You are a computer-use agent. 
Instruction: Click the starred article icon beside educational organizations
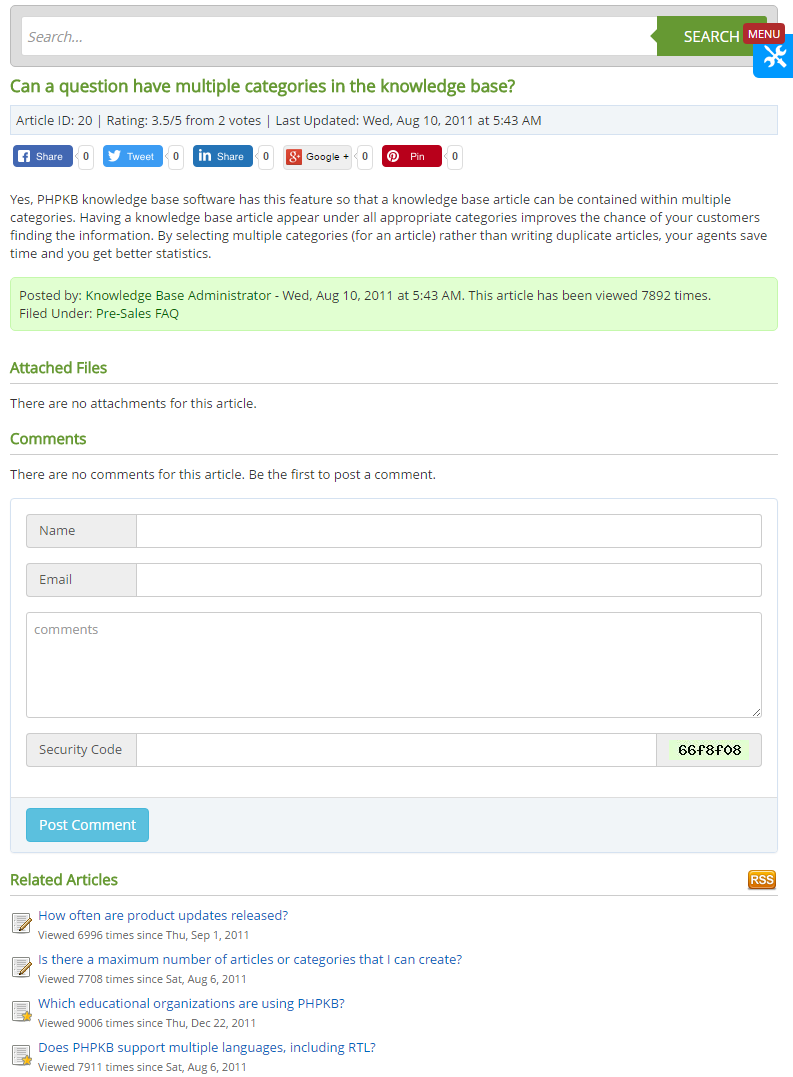[x=21, y=1011]
